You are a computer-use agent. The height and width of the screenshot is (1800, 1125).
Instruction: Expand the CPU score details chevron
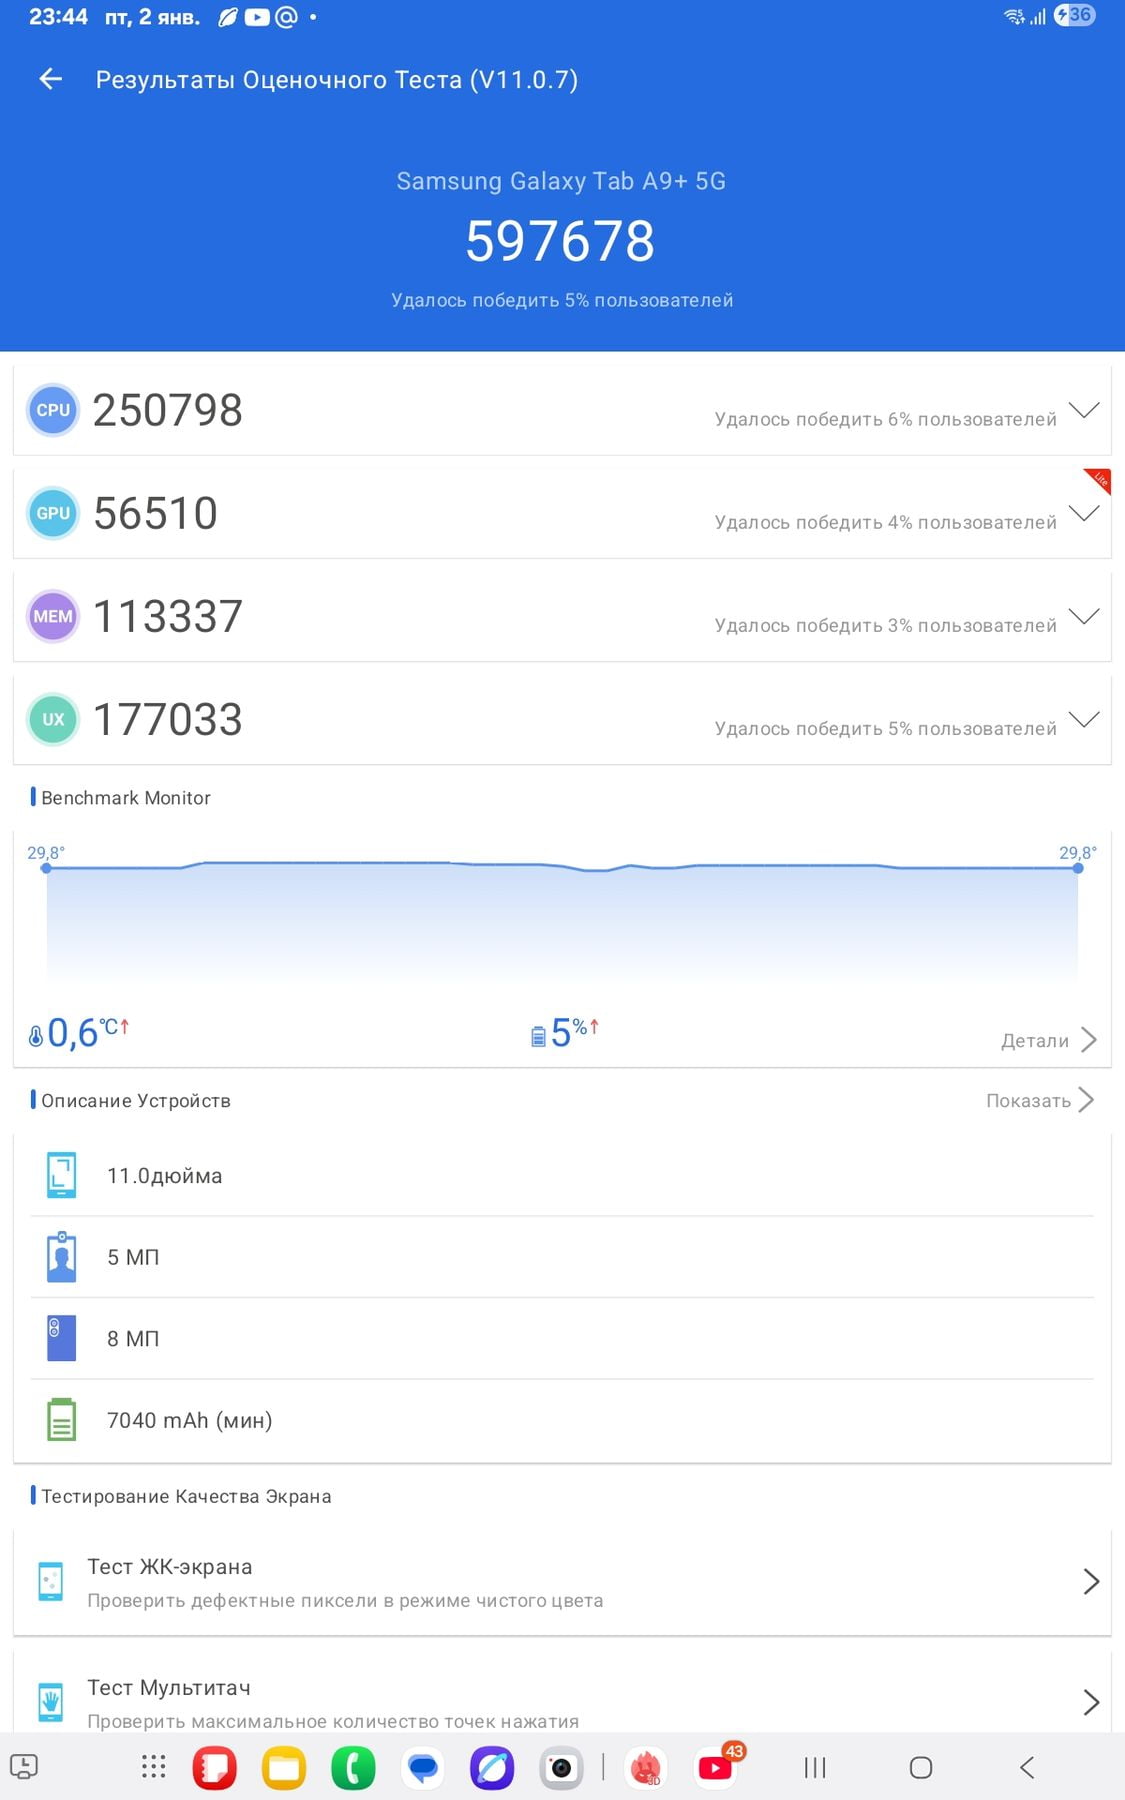[1084, 410]
